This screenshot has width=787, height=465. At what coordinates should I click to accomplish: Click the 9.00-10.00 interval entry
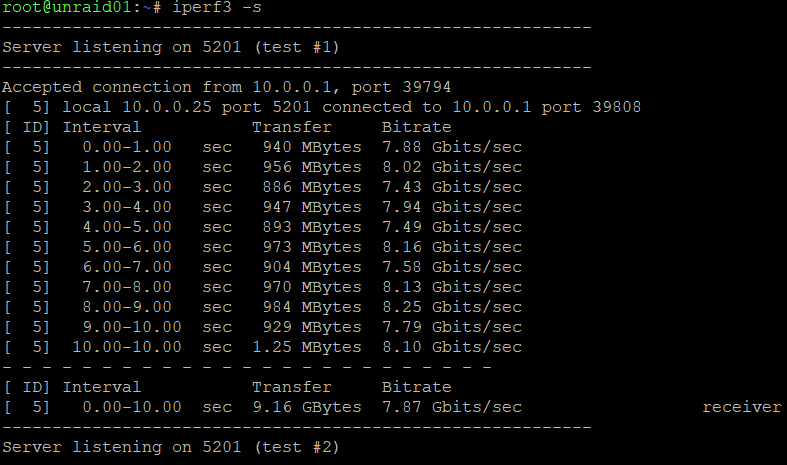tap(132, 327)
